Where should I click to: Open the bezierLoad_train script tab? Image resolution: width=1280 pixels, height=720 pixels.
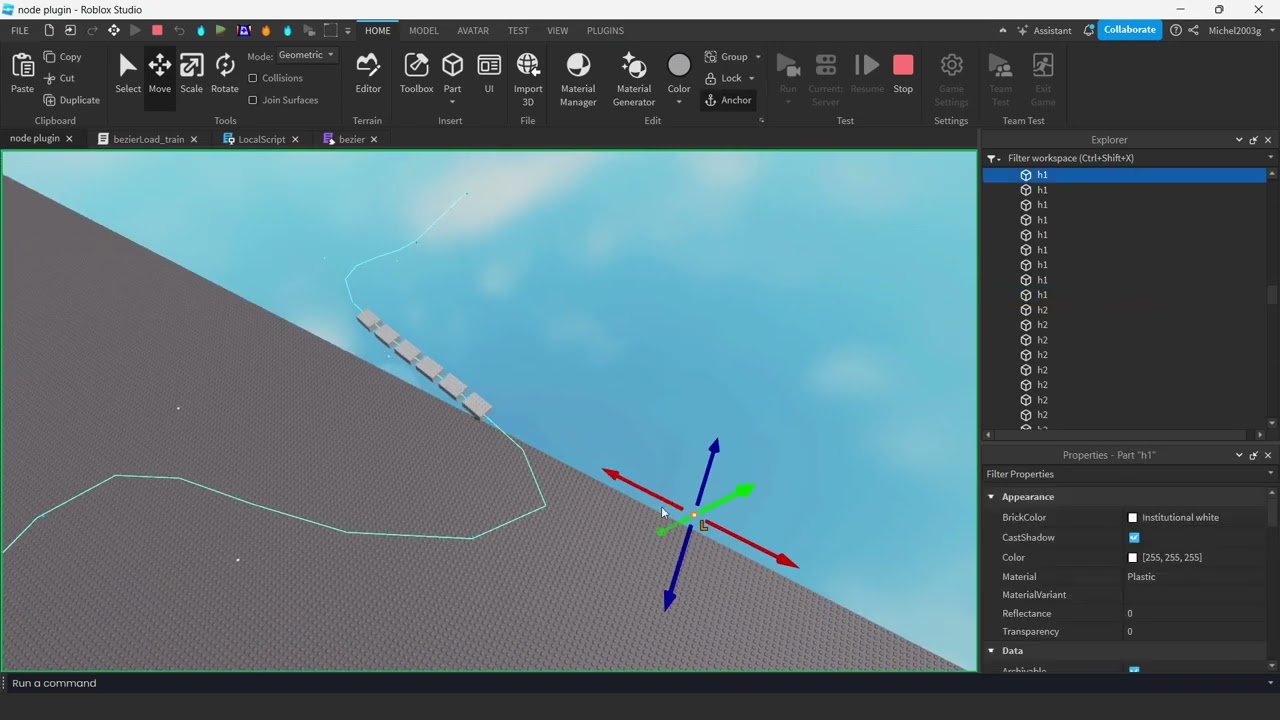point(148,138)
